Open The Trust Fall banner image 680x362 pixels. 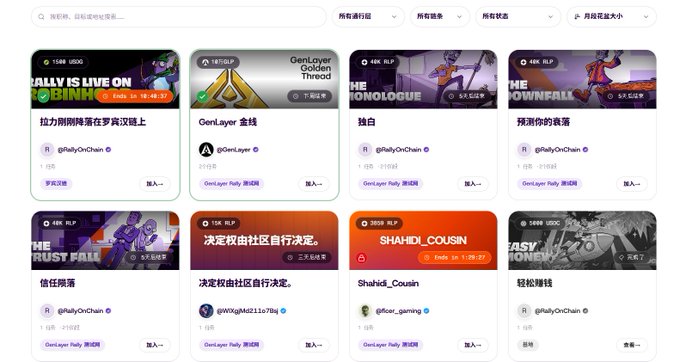pyautogui.click(x=105, y=241)
